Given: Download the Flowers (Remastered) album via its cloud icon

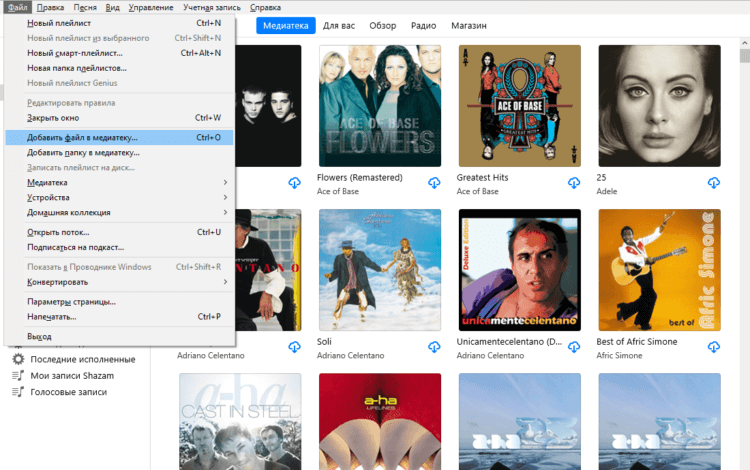Looking at the screenshot, I should coord(434,183).
